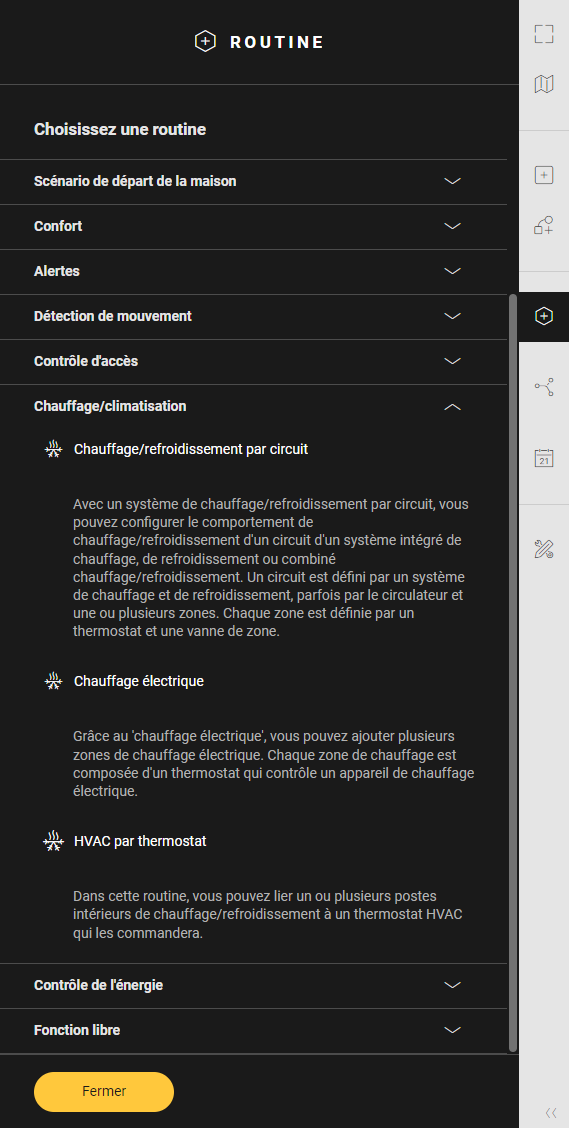
Task: Click the Choisissez une routine heading
Action: click(120, 129)
